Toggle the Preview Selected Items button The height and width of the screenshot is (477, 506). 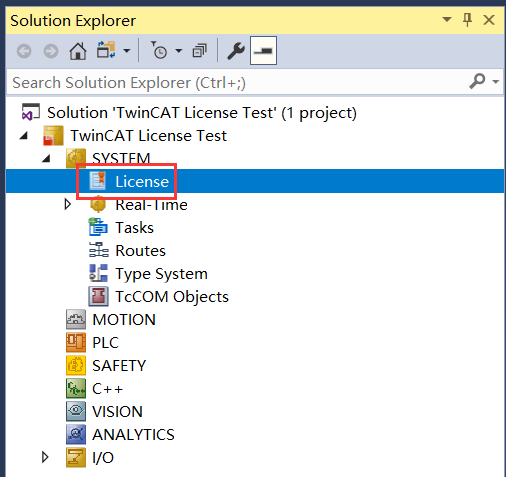pyautogui.click(x=263, y=51)
